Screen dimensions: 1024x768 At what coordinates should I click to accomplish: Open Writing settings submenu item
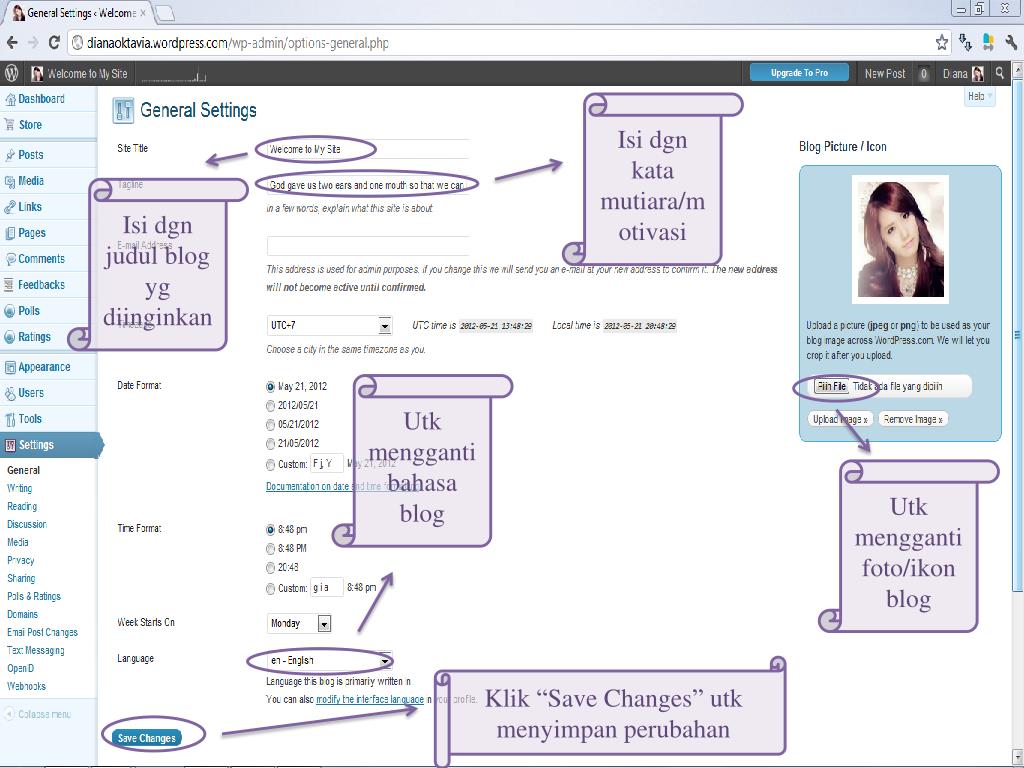(x=20, y=488)
